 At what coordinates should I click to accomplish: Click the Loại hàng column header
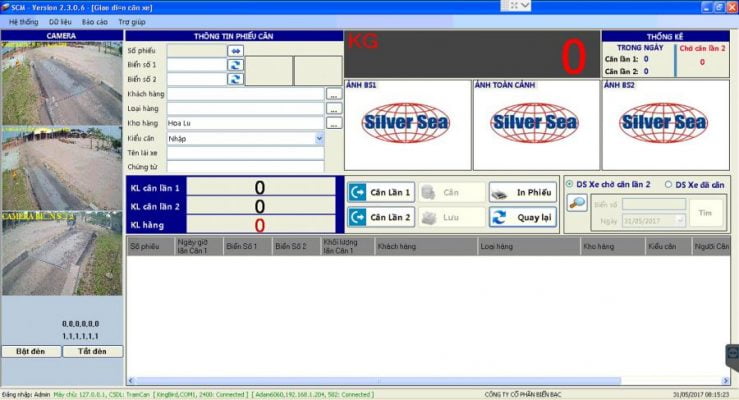529,246
